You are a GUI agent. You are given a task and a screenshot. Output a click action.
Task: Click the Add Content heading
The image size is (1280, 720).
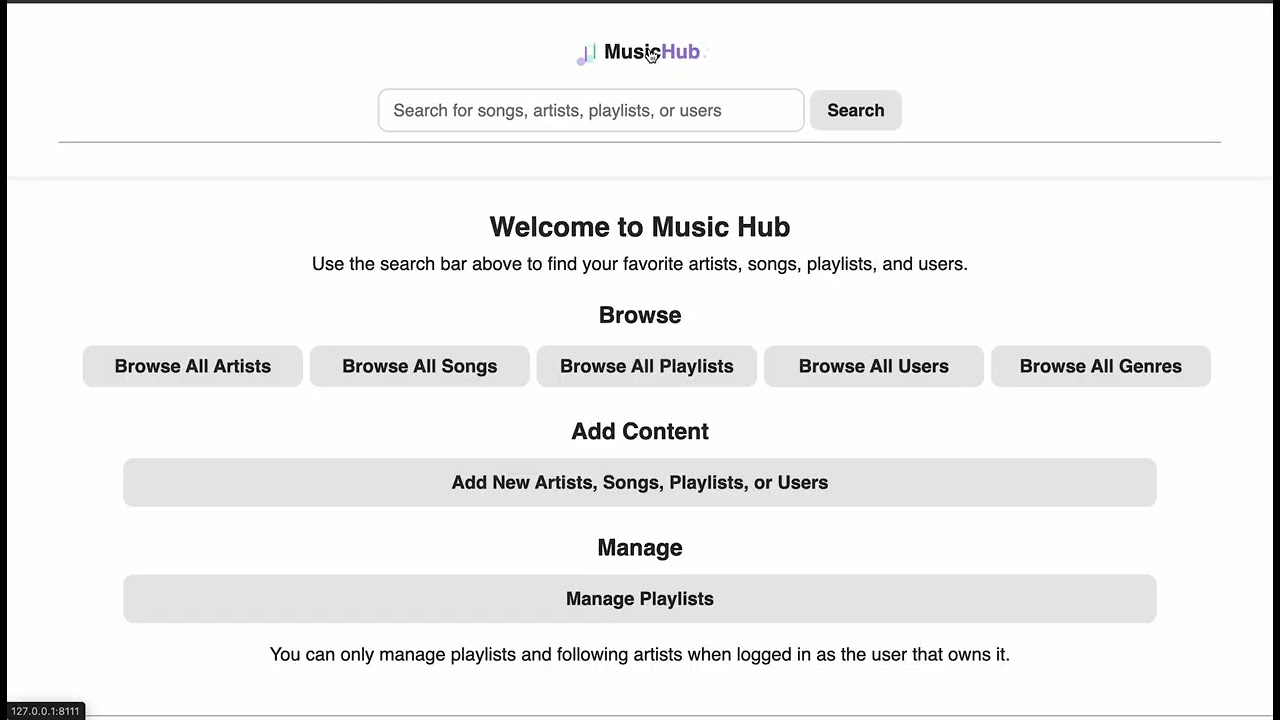click(640, 431)
